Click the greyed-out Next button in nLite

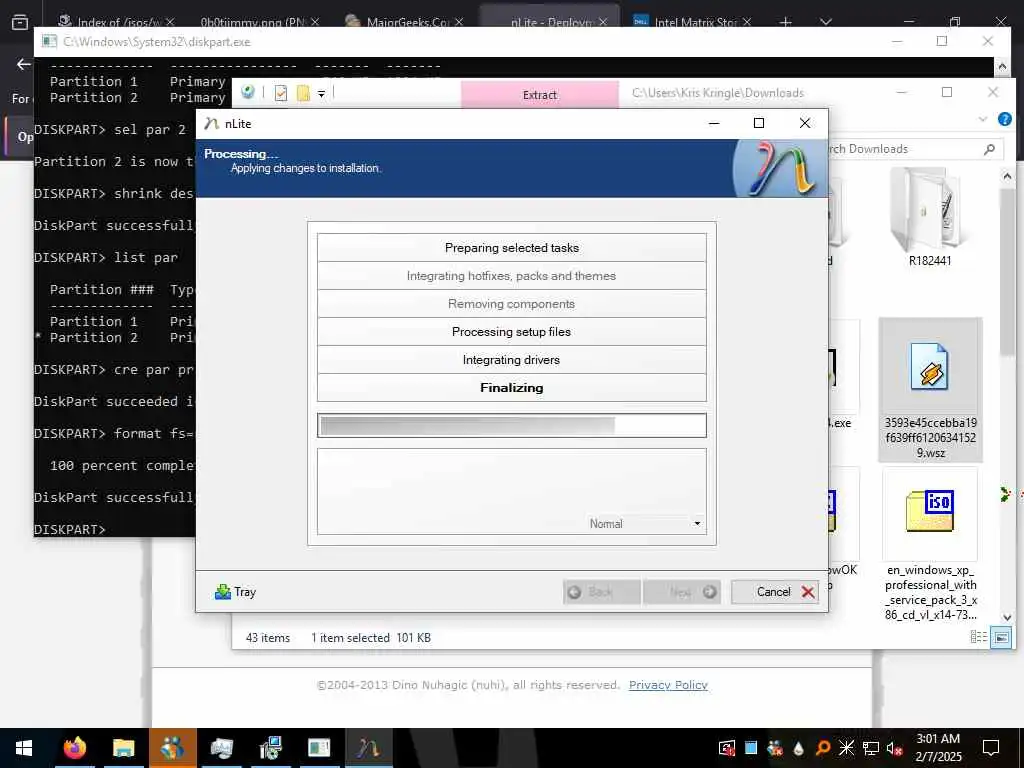point(682,592)
